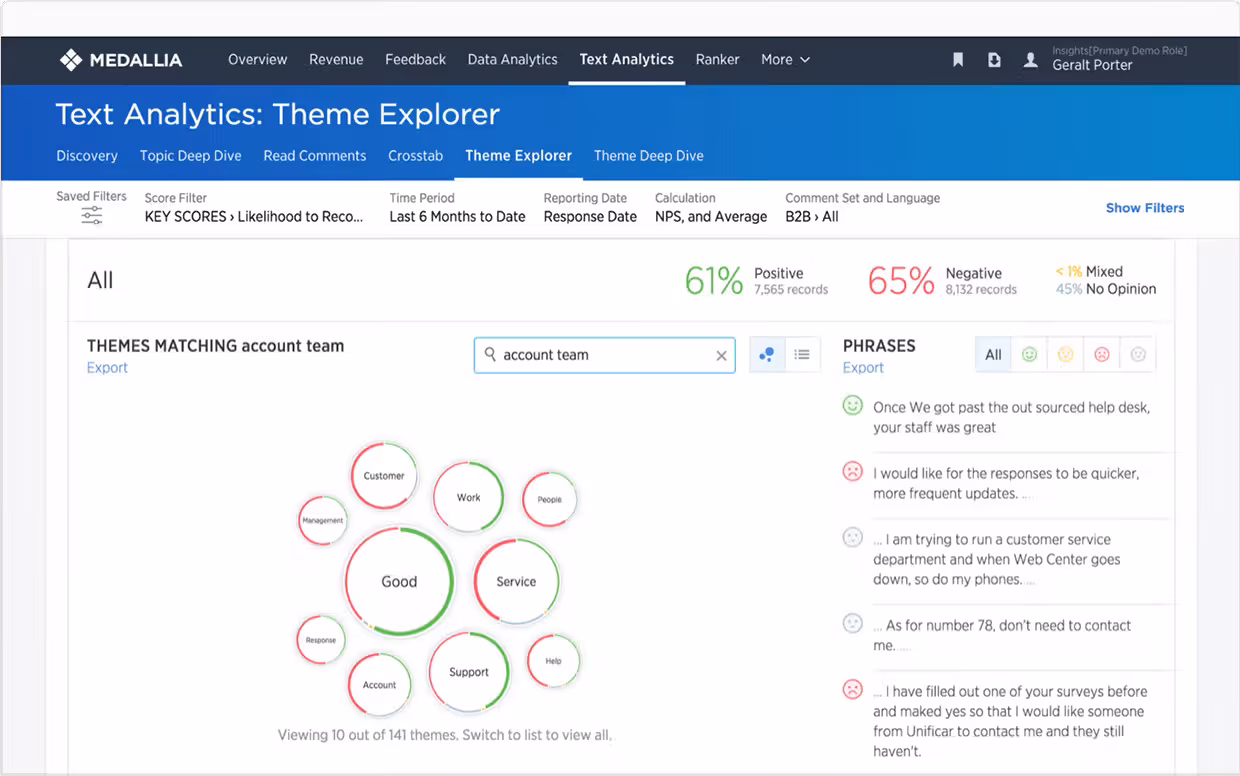Click the search magnifier icon
This screenshot has width=1240, height=776.
[490, 354]
